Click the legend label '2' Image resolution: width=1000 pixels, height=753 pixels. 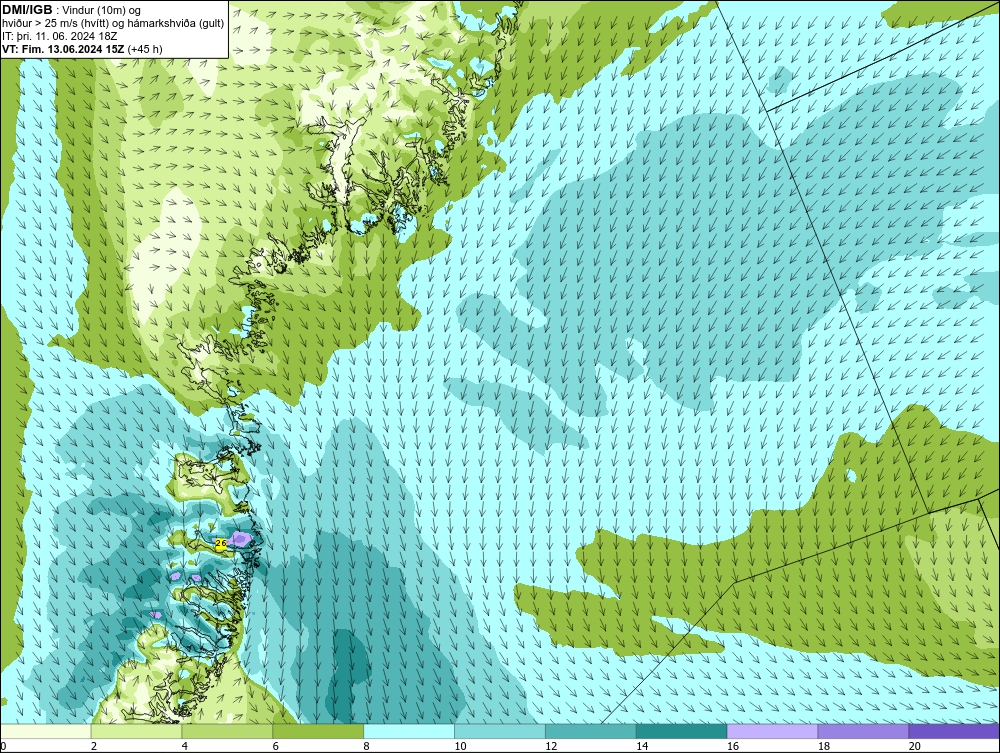pos(94,746)
